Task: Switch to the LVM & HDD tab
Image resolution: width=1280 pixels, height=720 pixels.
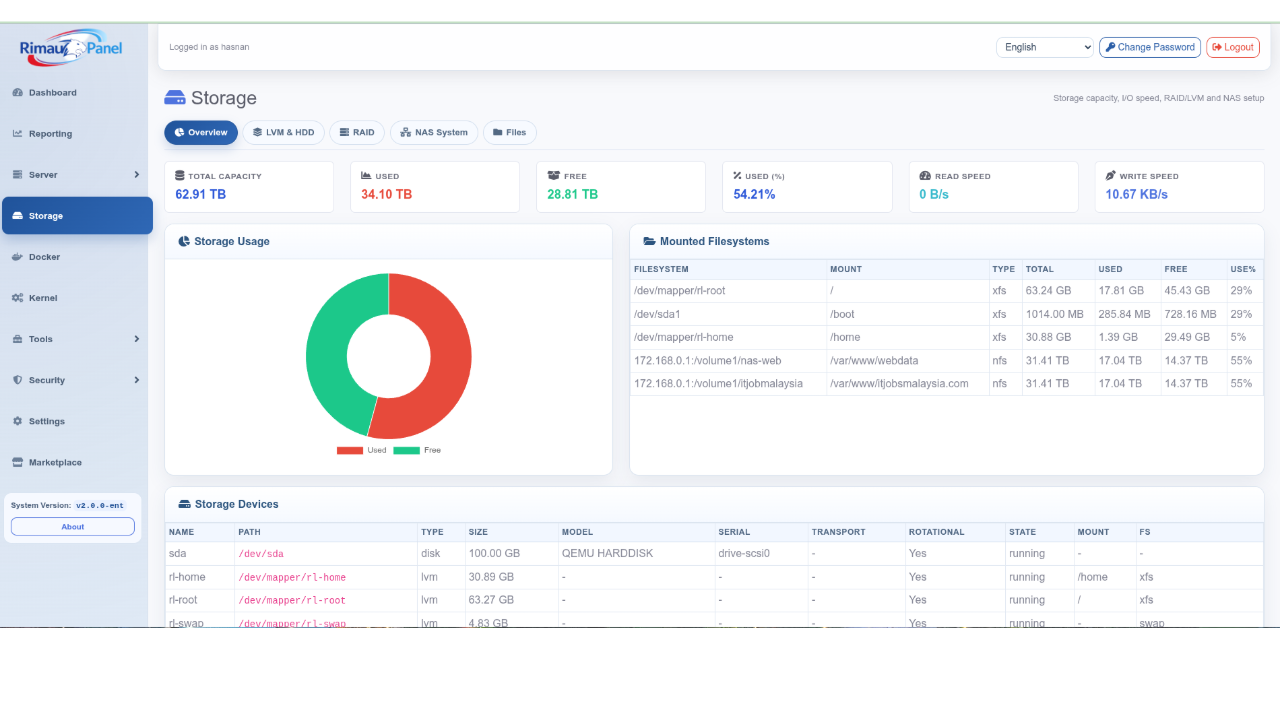Action: (x=283, y=132)
